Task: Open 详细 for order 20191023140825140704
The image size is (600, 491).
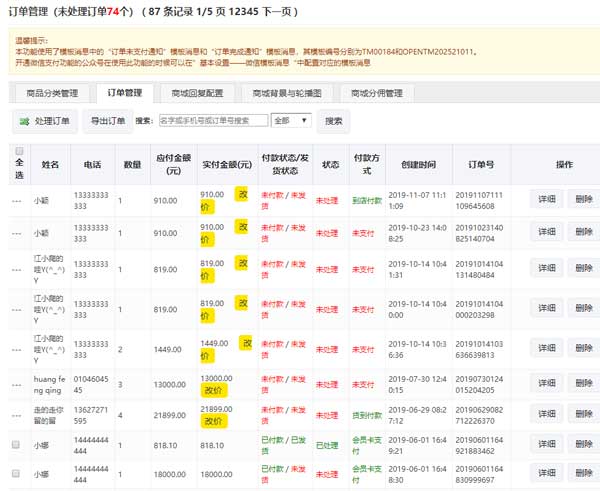Action: tap(546, 232)
